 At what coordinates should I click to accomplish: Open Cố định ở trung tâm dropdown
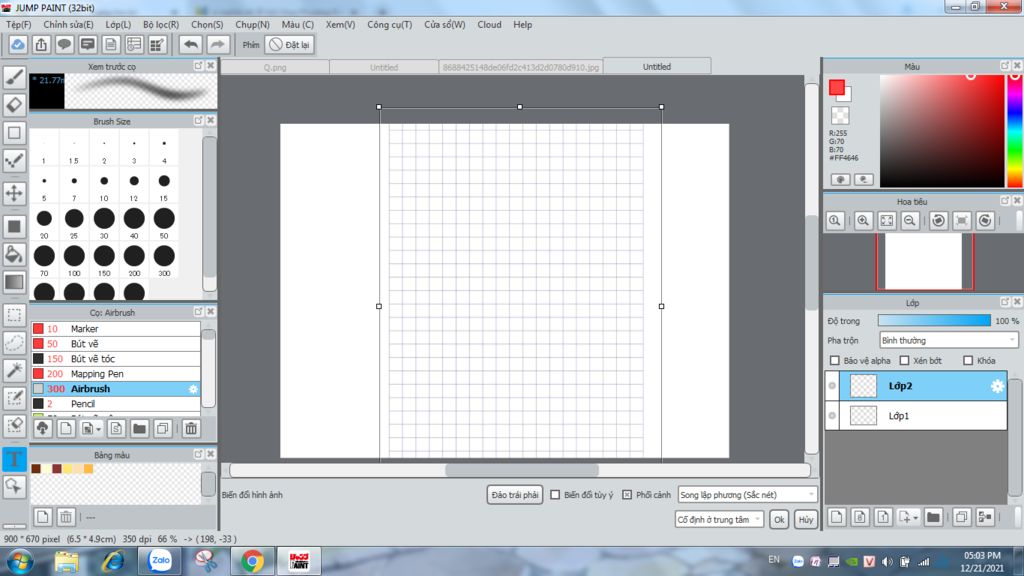tap(718, 520)
